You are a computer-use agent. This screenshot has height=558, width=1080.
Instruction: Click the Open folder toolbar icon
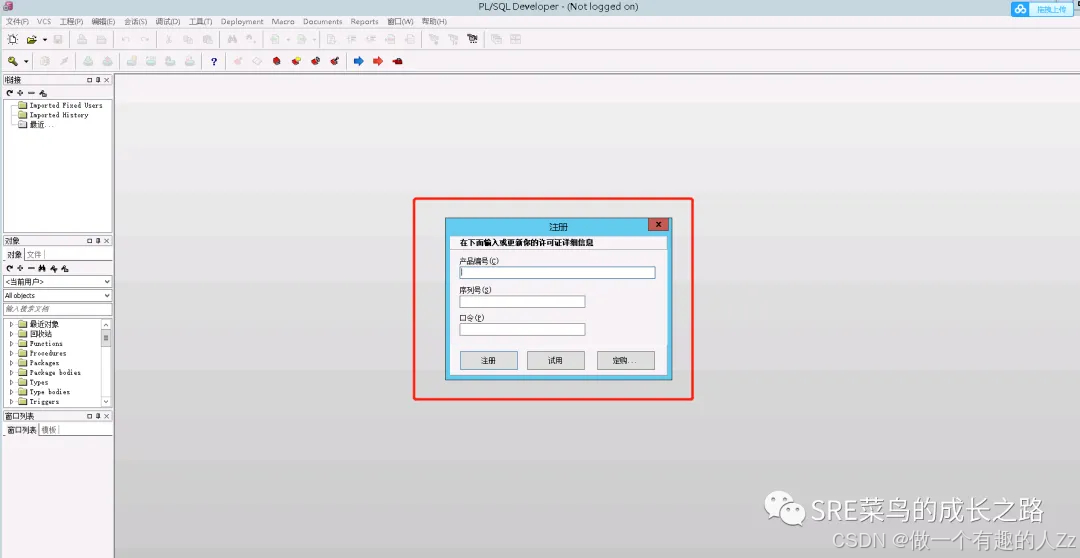(32, 39)
